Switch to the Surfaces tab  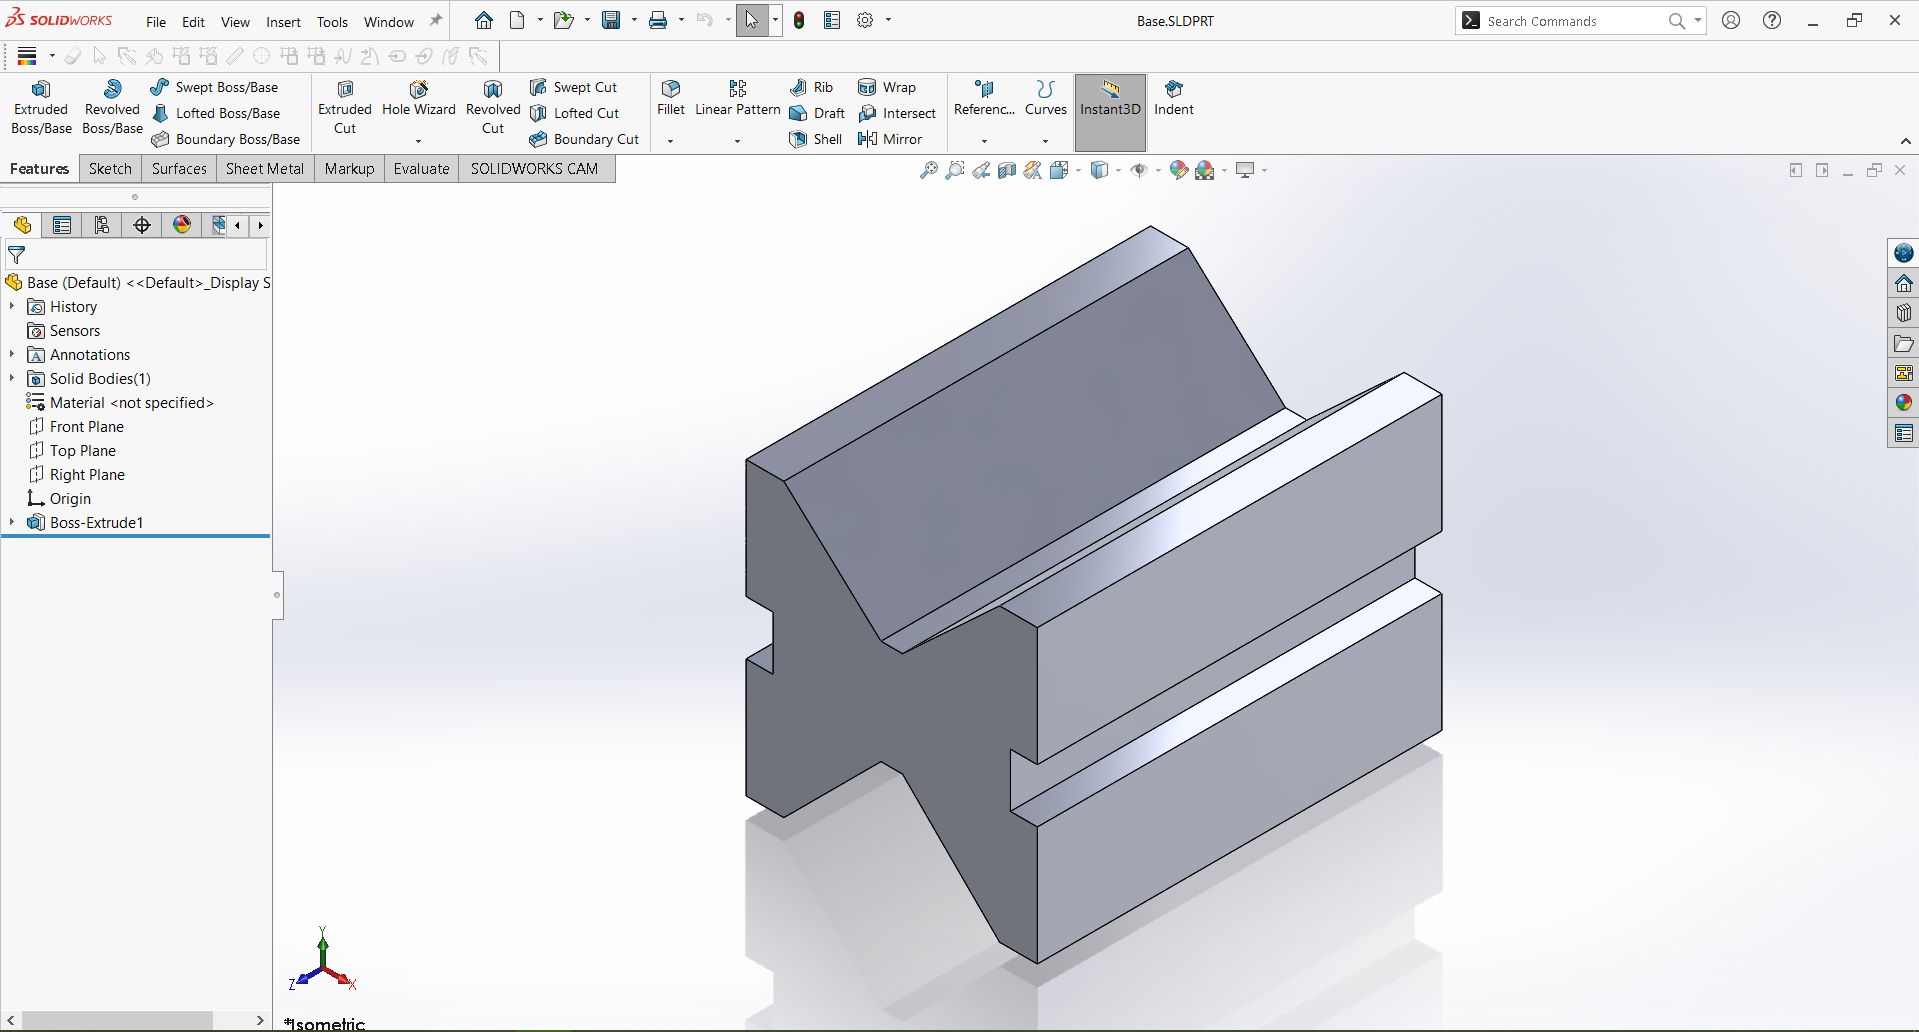pos(179,168)
